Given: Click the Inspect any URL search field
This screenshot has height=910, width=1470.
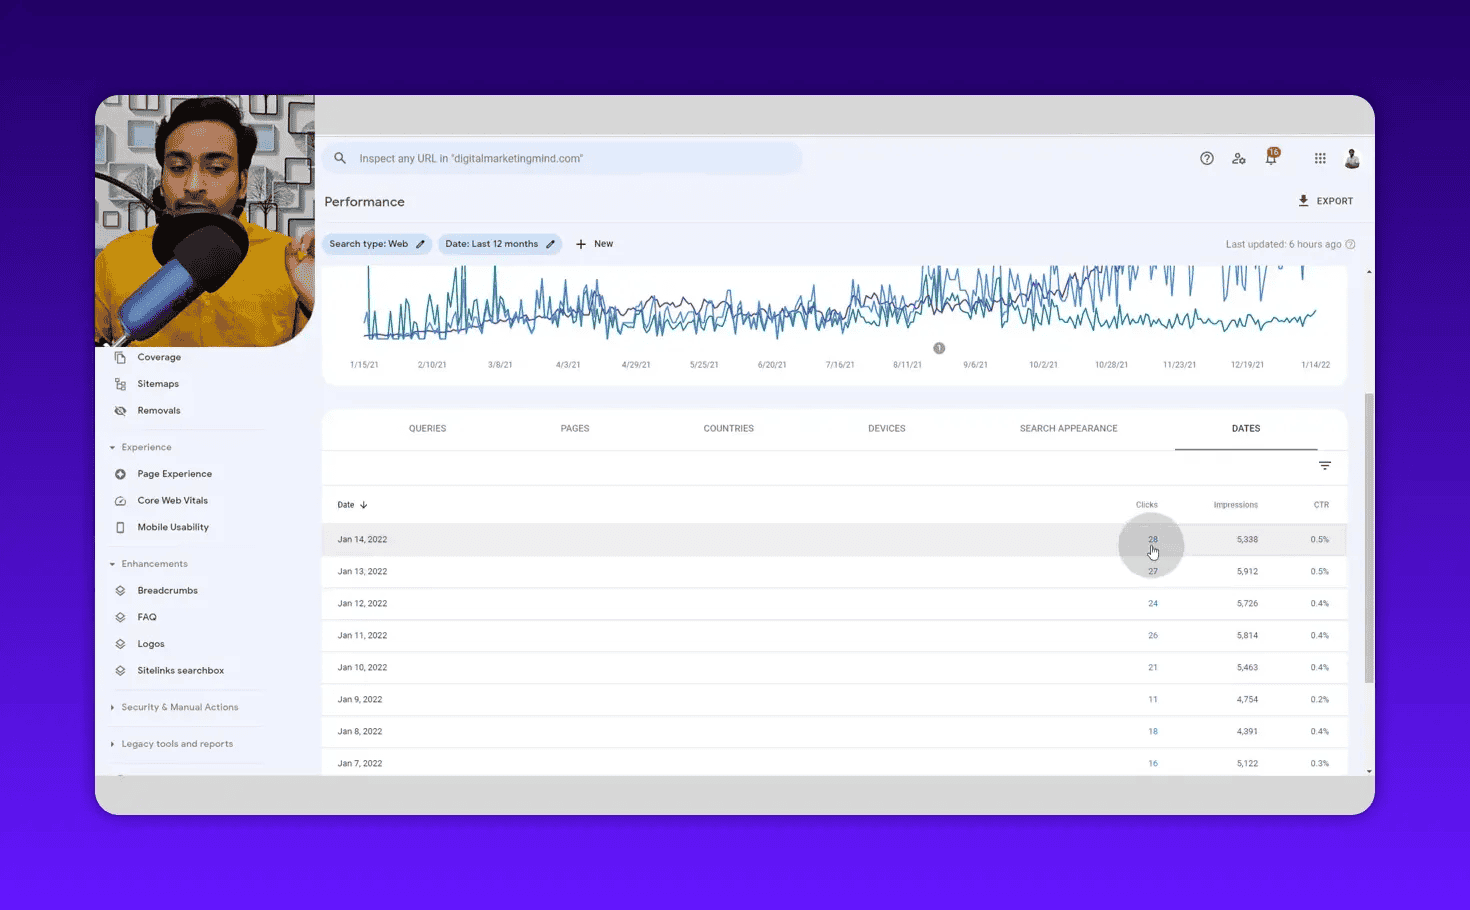Looking at the screenshot, I should [x=560, y=158].
